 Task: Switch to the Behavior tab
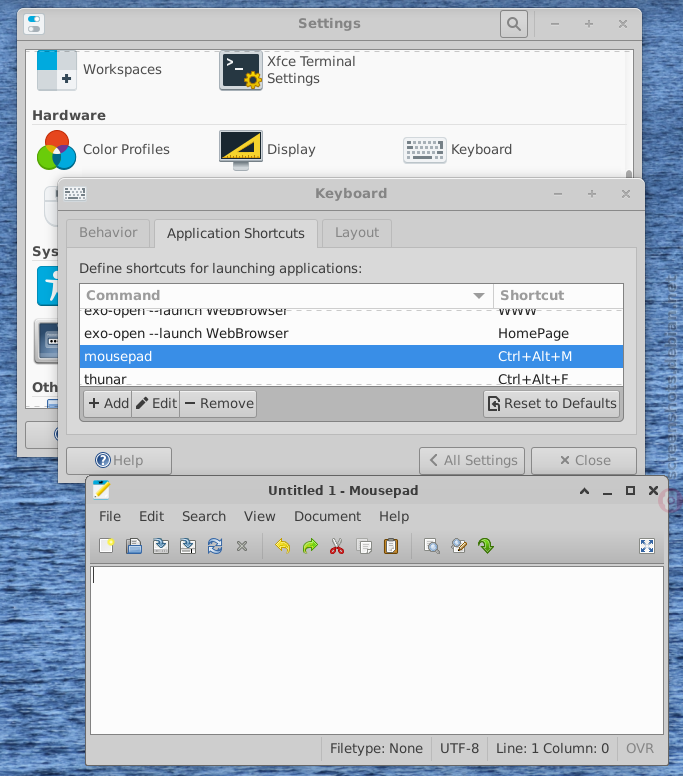coord(108,233)
